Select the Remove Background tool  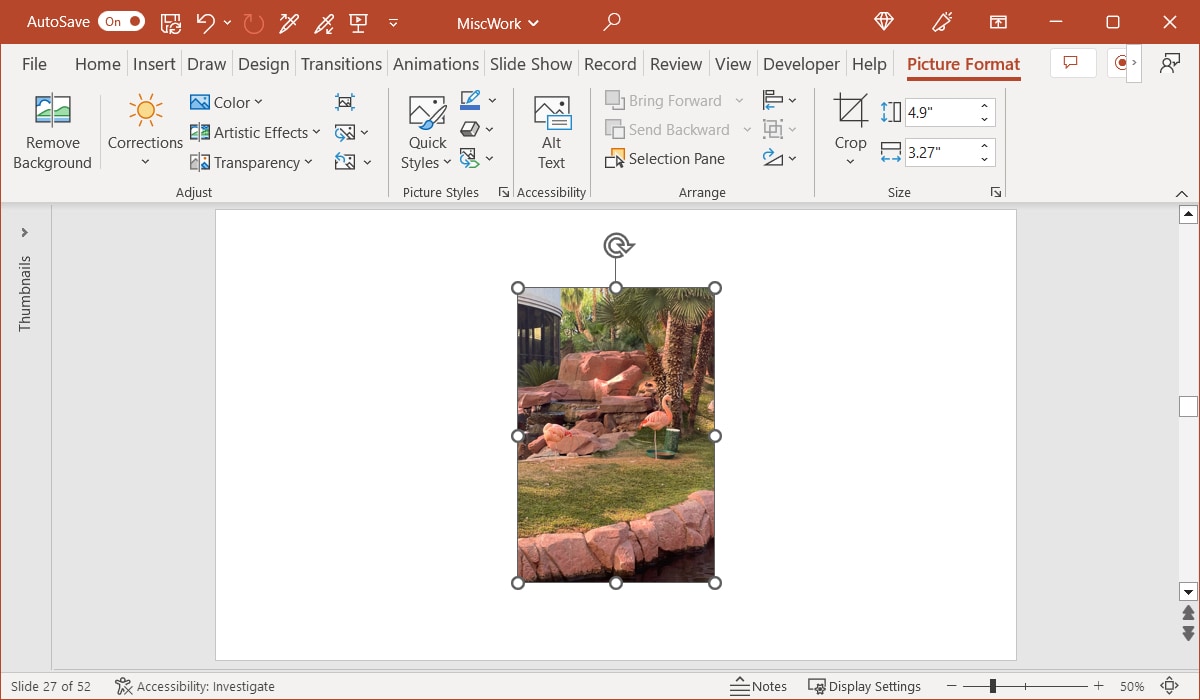click(52, 130)
